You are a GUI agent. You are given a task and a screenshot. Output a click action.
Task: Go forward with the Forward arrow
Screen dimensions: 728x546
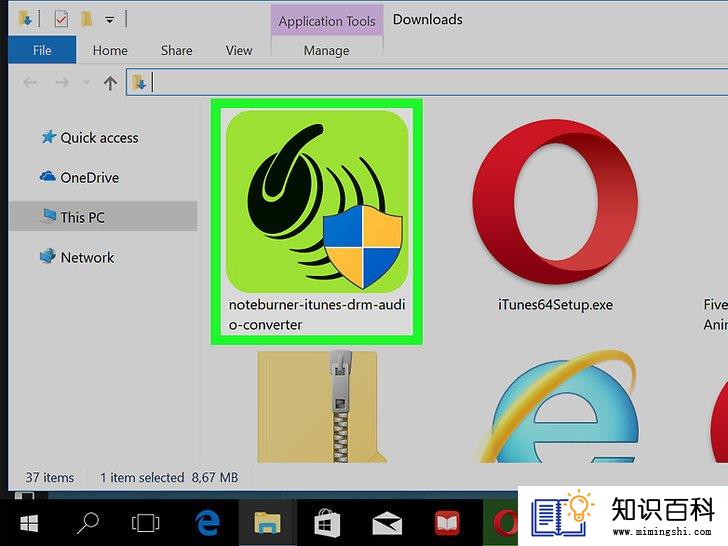pyautogui.click(x=62, y=83)
